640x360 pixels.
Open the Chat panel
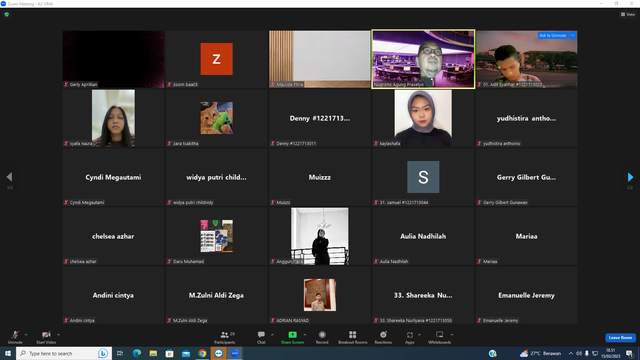click(x=261, y=337)
